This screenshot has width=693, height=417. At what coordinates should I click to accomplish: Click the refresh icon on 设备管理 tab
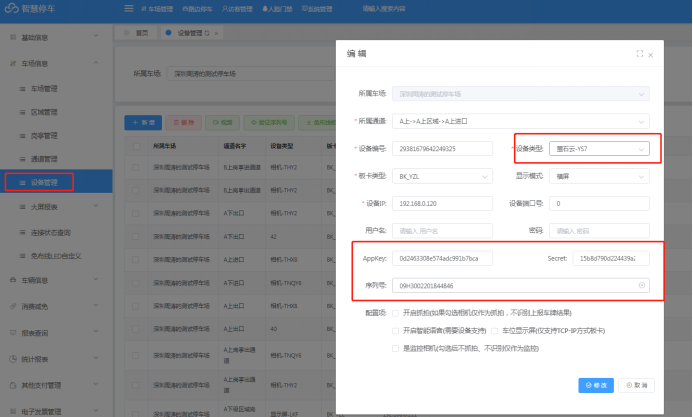[207, 33]
